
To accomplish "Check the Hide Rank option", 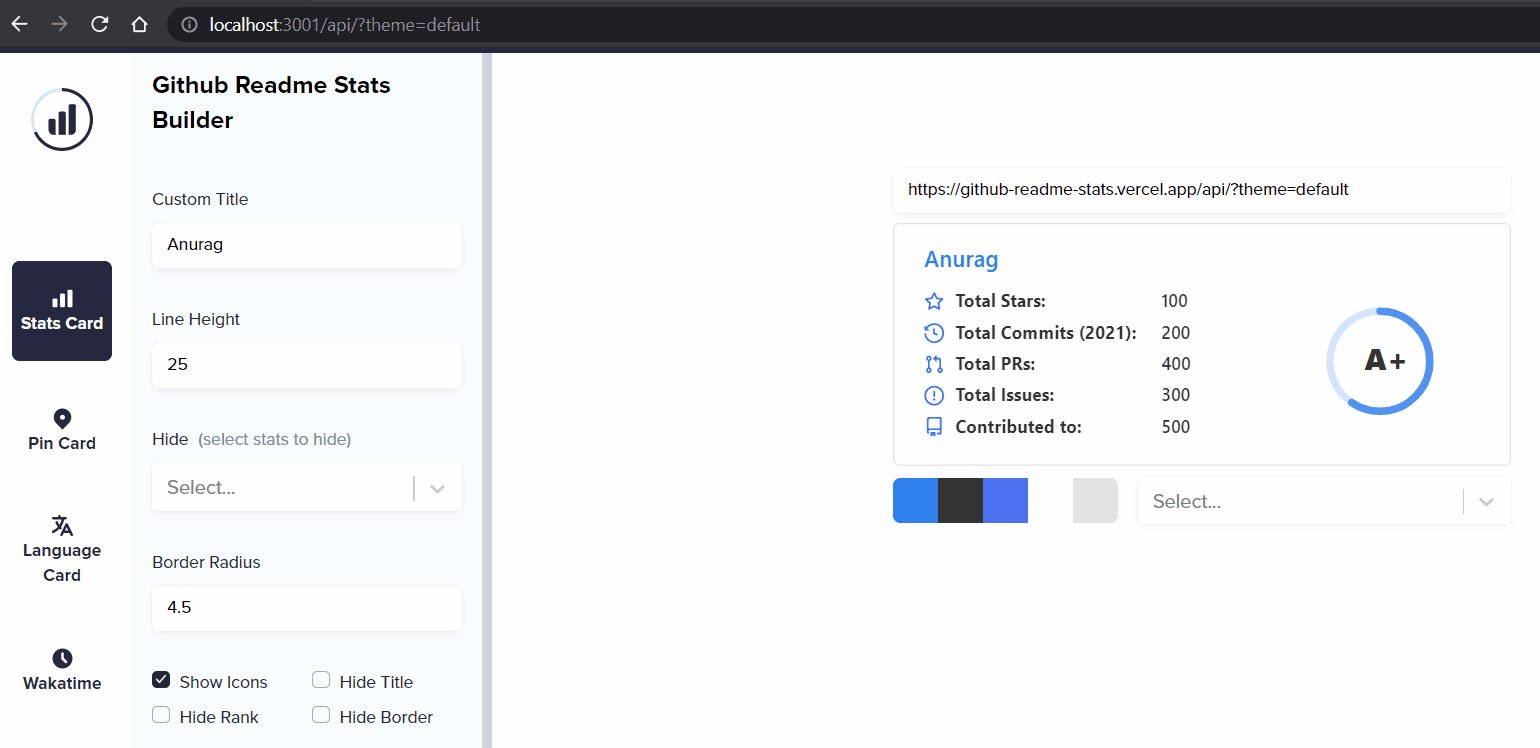I will tap(161, 714).
